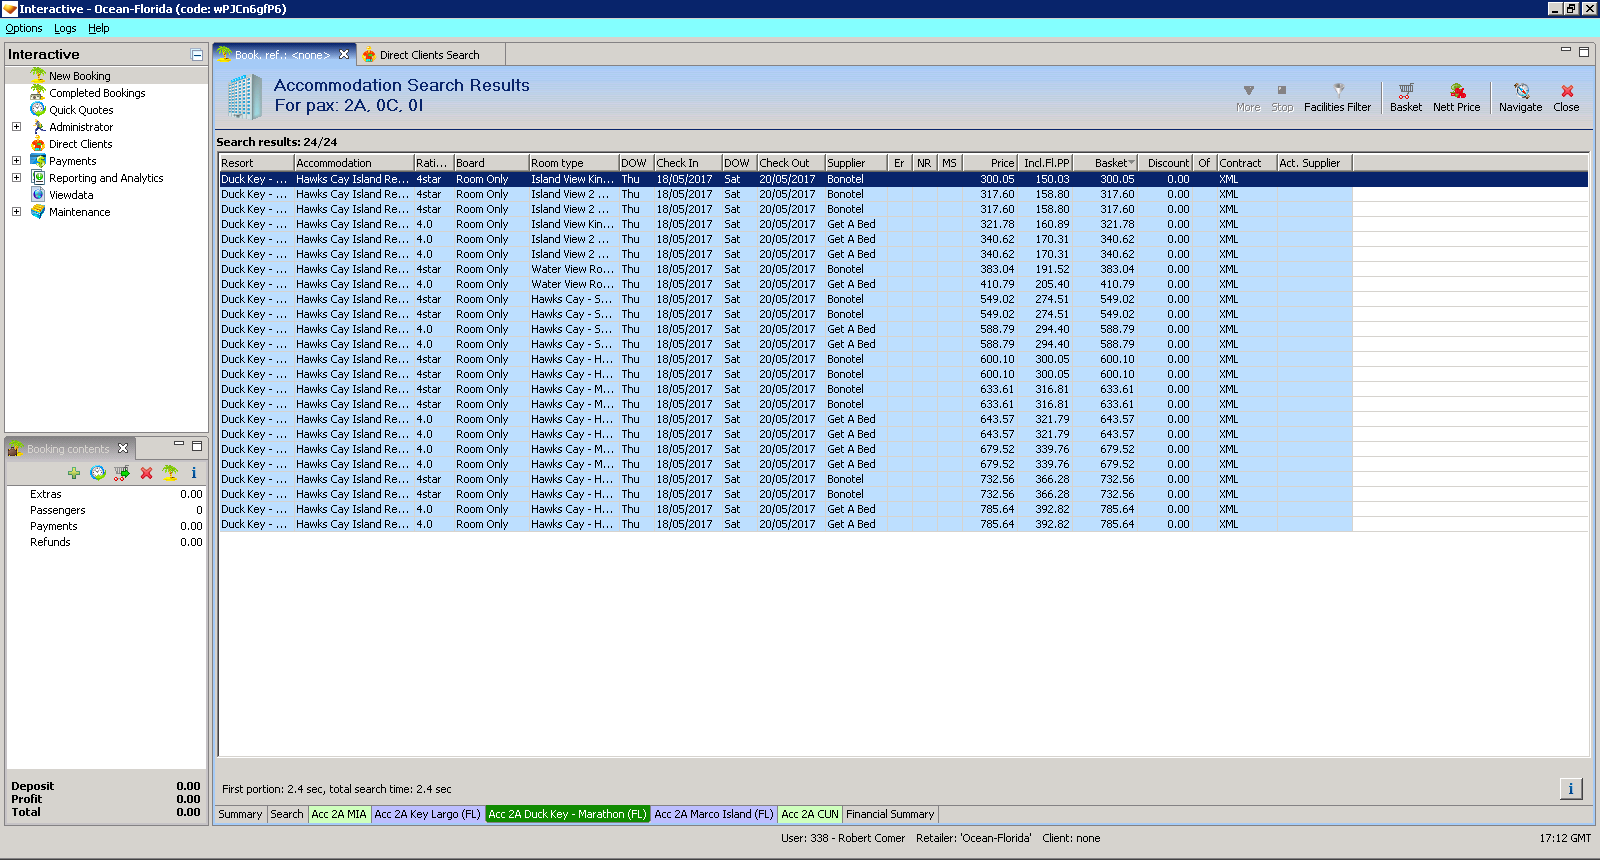Click the Basket cart toolbar icon
Viewport: 1600px width, 860px height.
tap(1405, 96)
